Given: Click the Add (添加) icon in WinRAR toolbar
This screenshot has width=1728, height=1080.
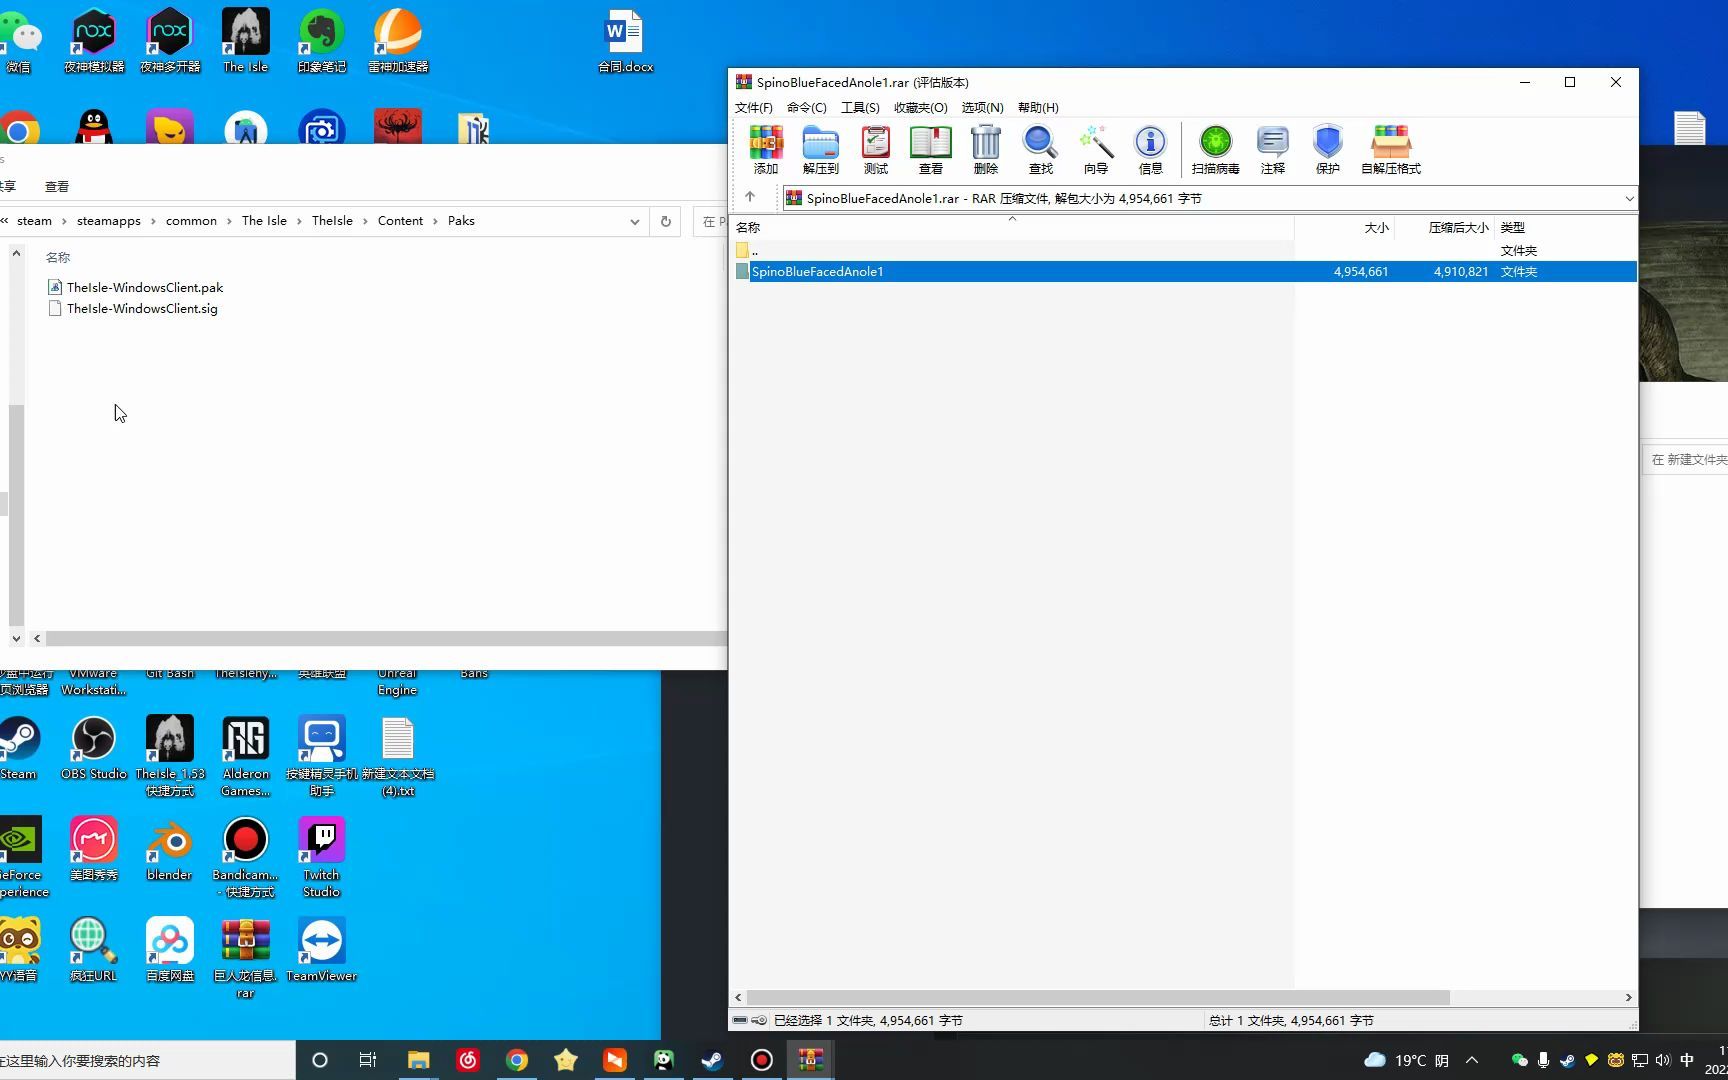Looking at the screenshot, I should (766, 150).
